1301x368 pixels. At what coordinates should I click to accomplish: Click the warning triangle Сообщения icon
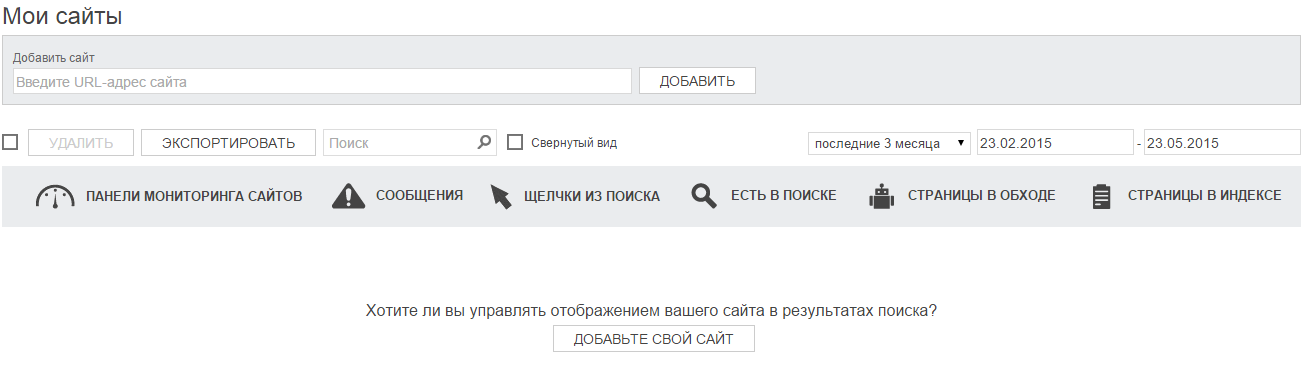click(348, 196)
